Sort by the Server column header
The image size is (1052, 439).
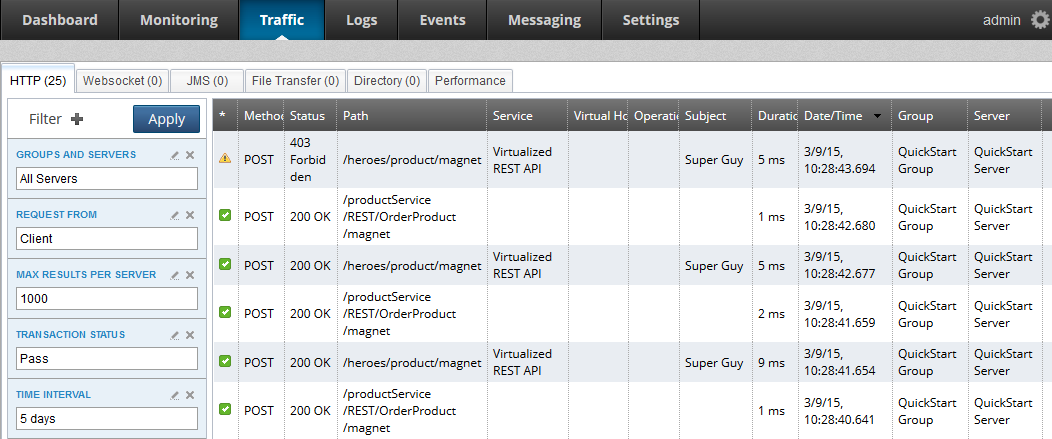[1005, 115]
